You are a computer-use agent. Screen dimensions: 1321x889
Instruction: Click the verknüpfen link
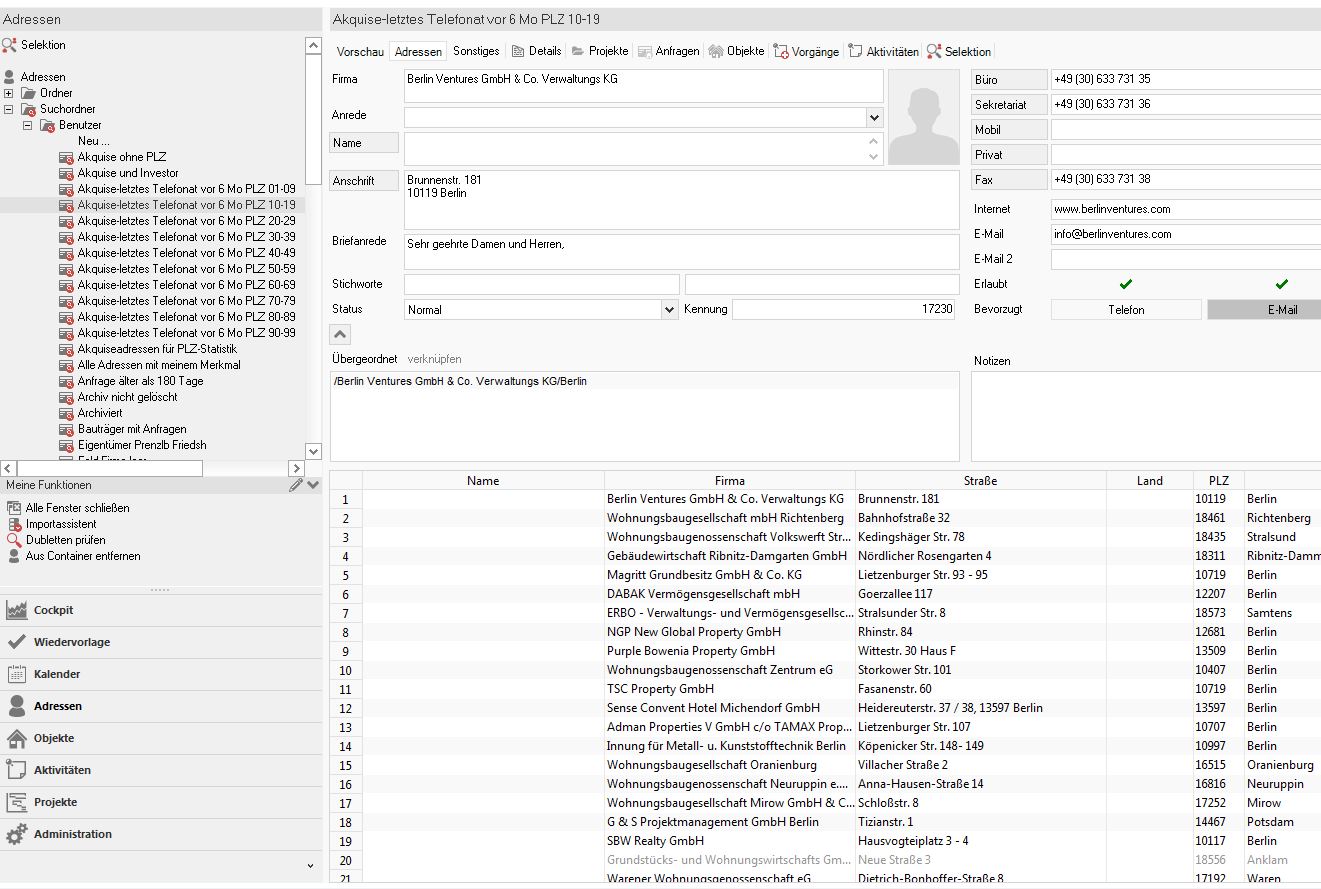pyautogui.click(x=434, y=359)
